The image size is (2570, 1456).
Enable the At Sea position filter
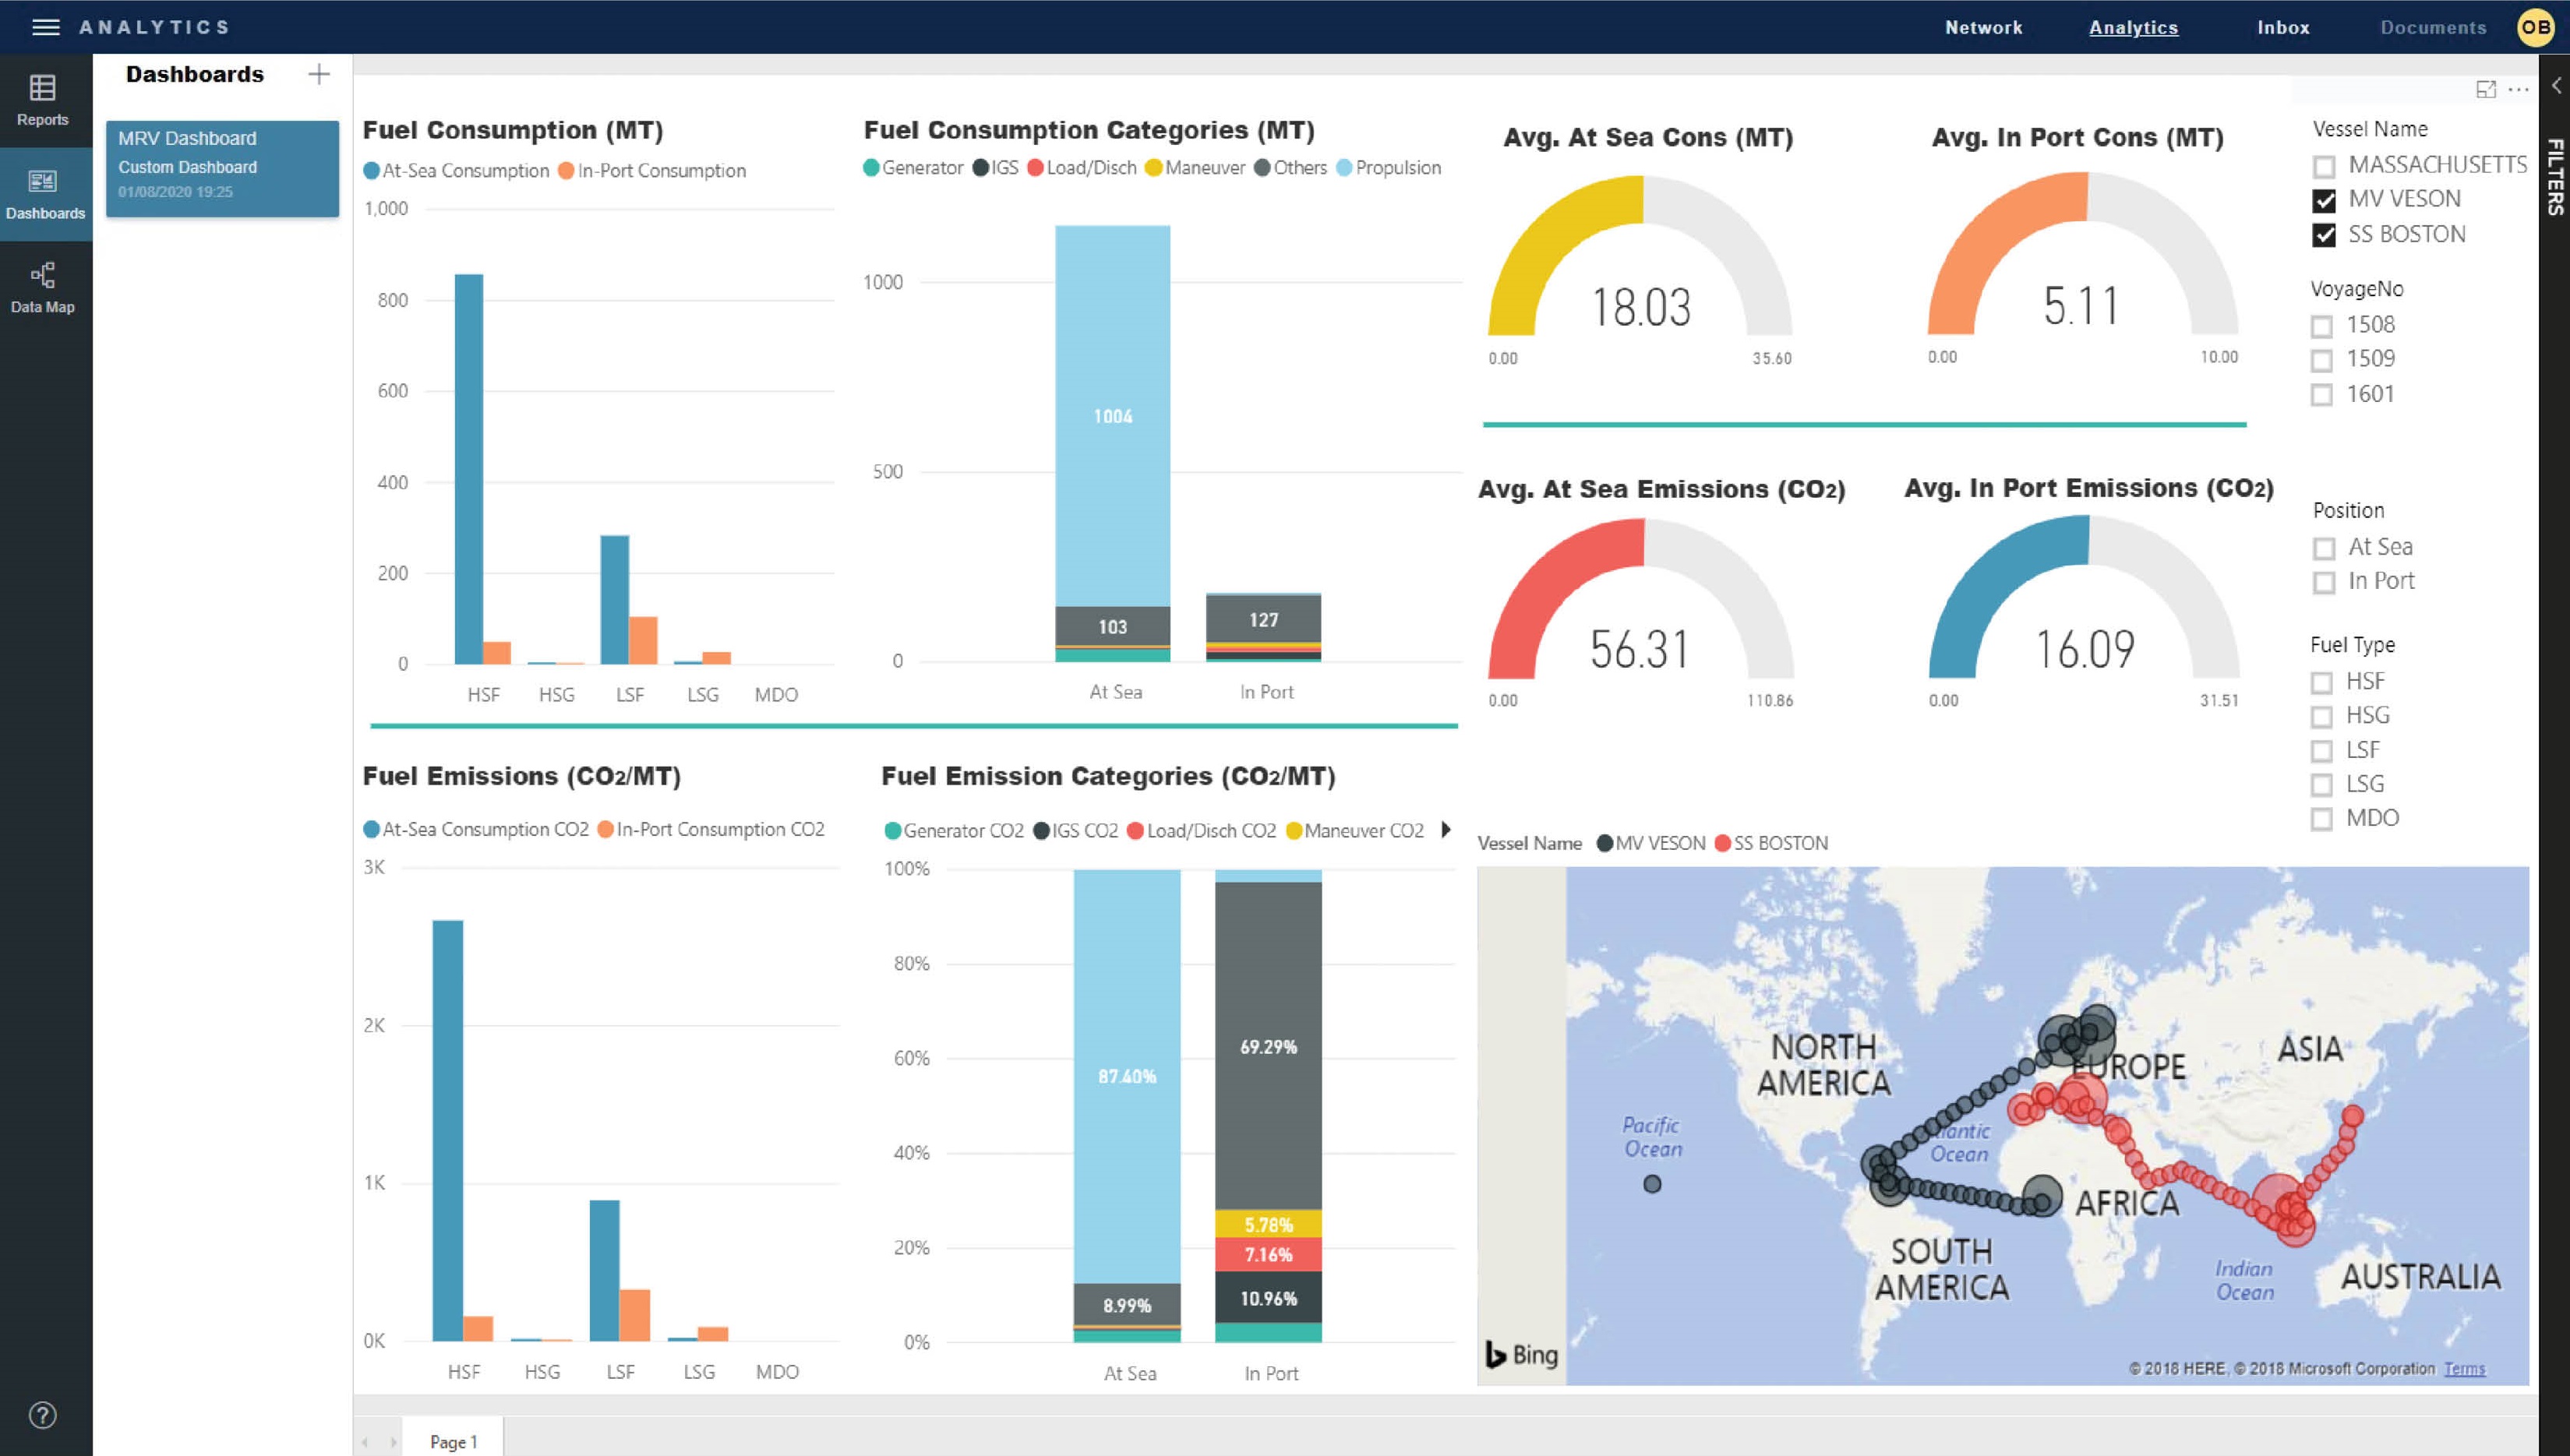[2323, 547]
